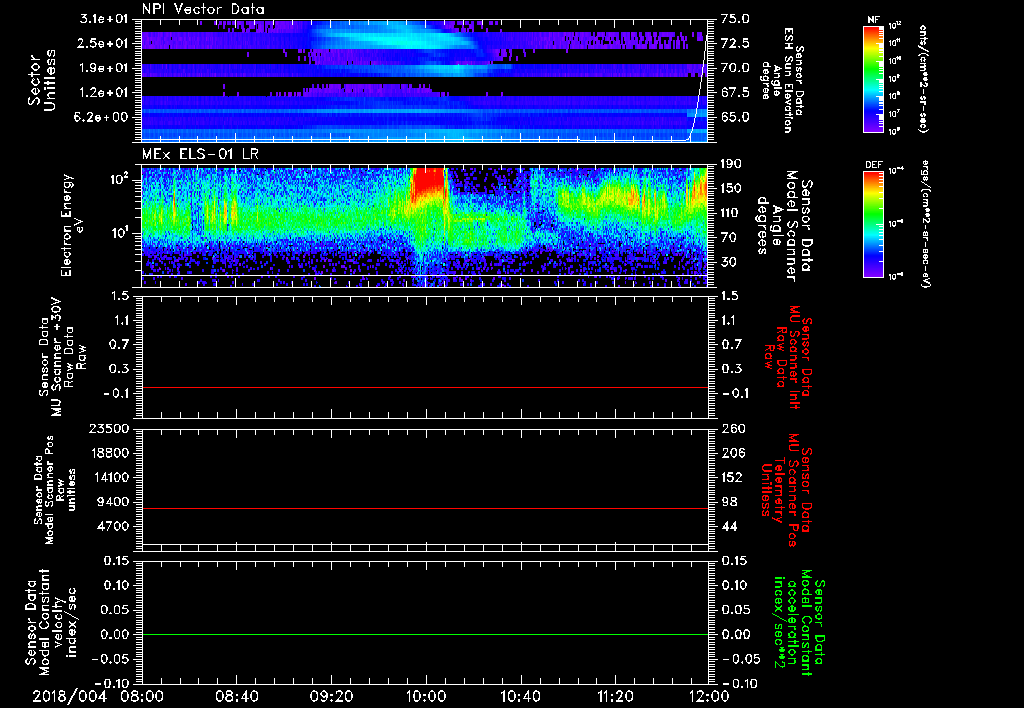Select the 12:00 end time label
This screenshot has height=708, width=1024.
point(709,695)
